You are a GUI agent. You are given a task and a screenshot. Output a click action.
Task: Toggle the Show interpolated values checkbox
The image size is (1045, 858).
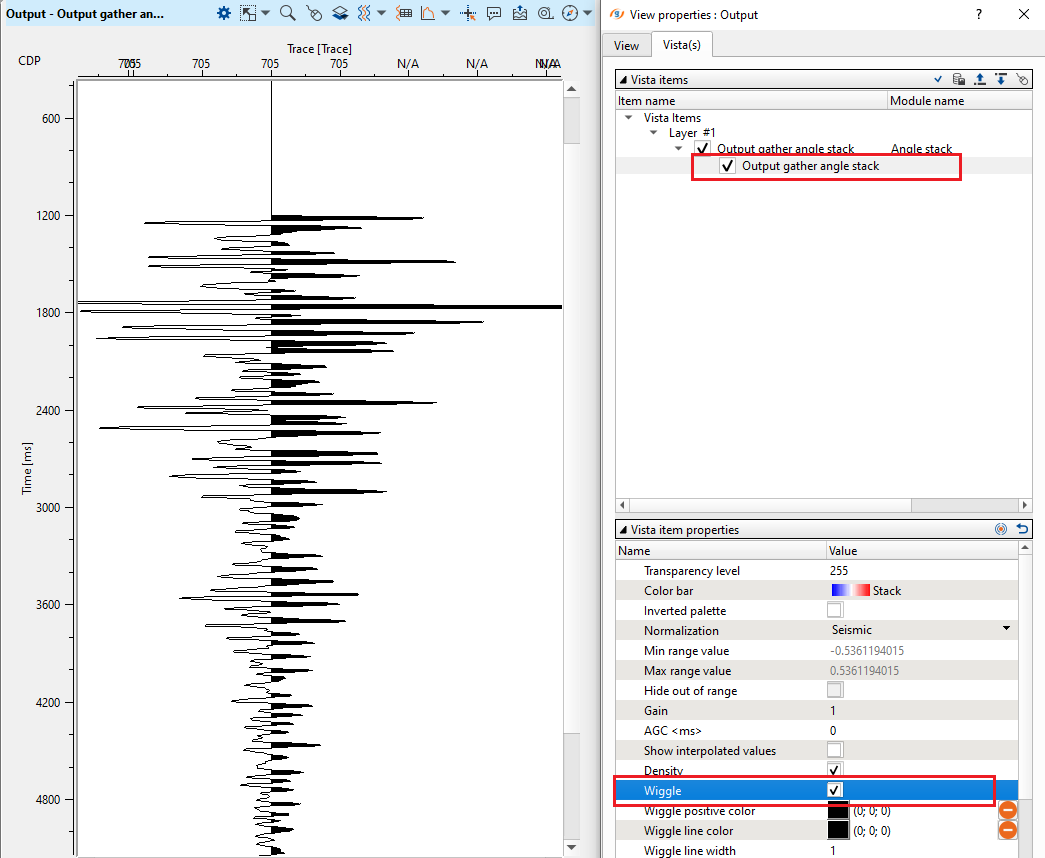point(835,750)
